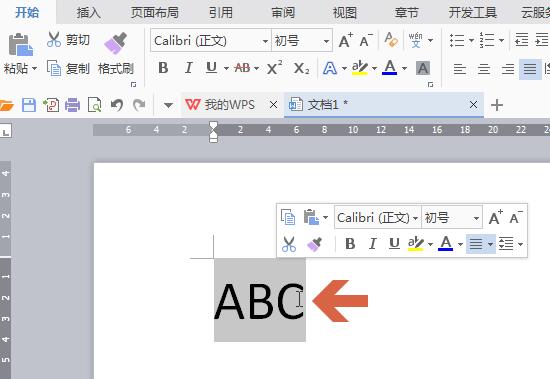The image size is (550, 379).
Task: Center align text in ribbon
Action: tap(484, 69)
